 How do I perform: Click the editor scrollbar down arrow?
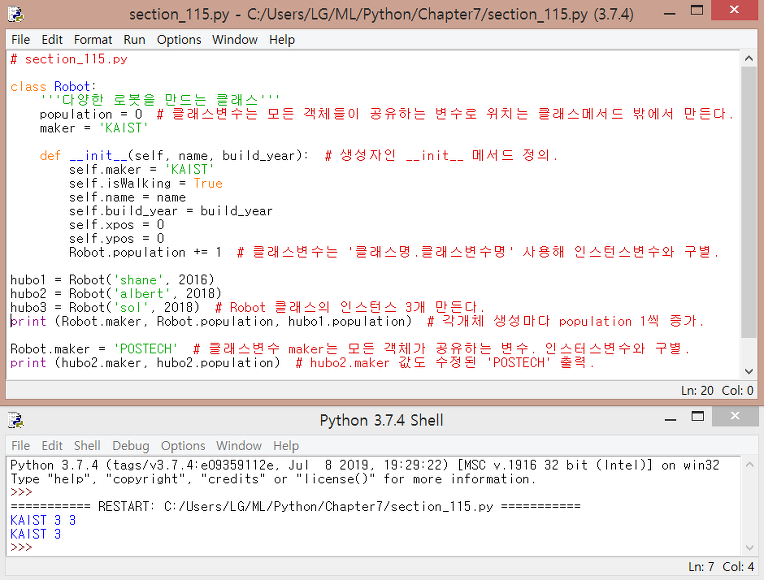(x=749, y=371)
